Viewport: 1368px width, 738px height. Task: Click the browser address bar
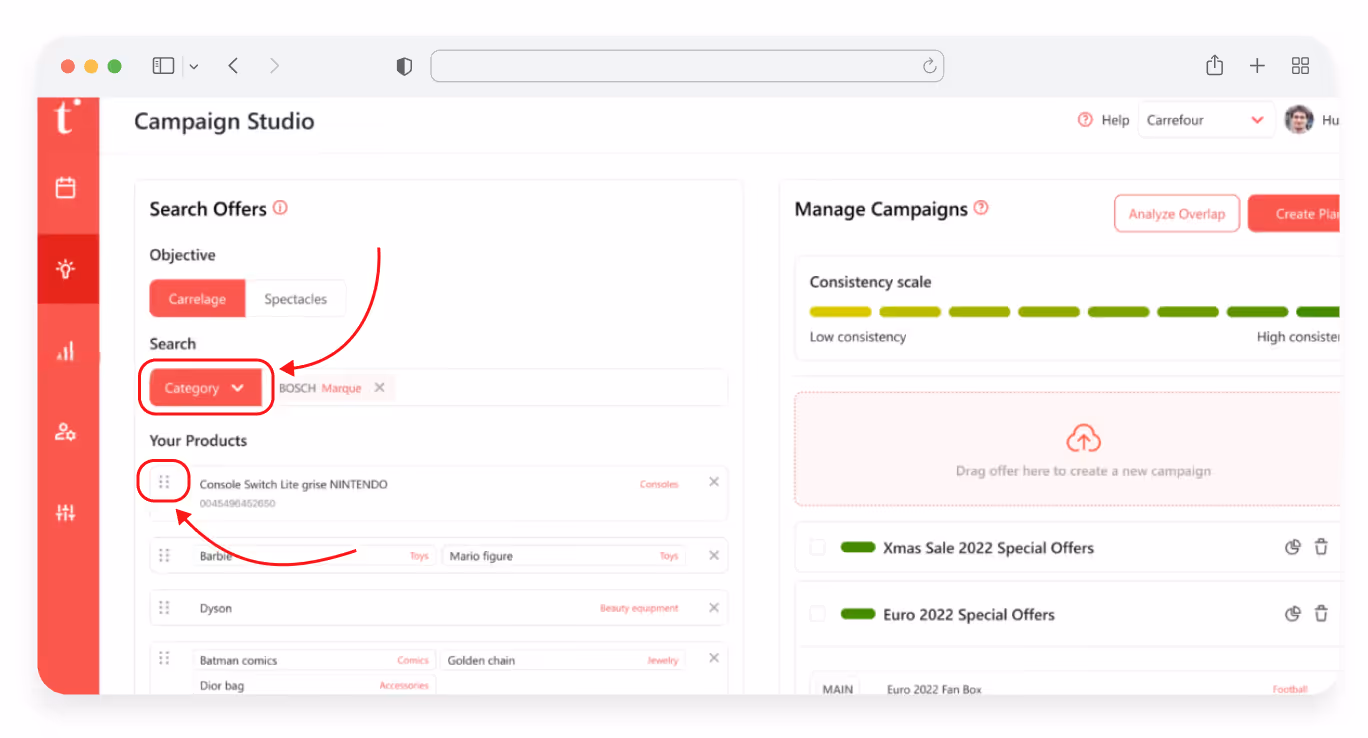[687, 66]
